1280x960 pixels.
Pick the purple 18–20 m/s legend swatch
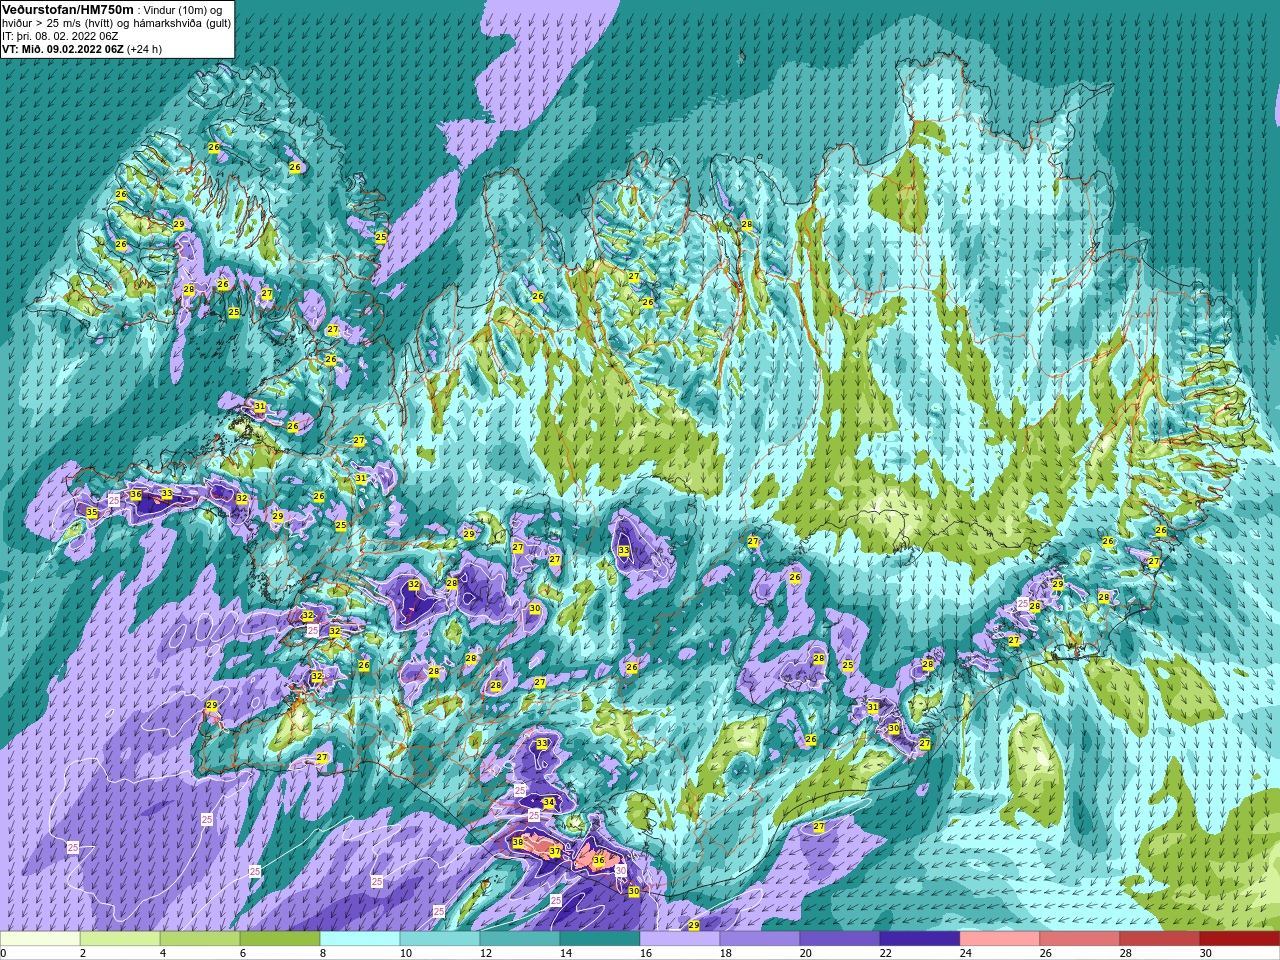pos(760,939)
